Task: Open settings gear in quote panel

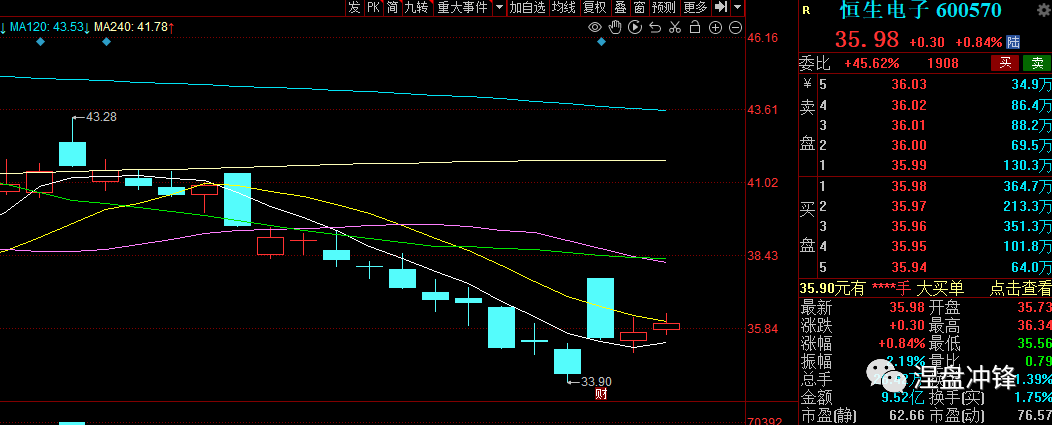Action: point(1044,10)
